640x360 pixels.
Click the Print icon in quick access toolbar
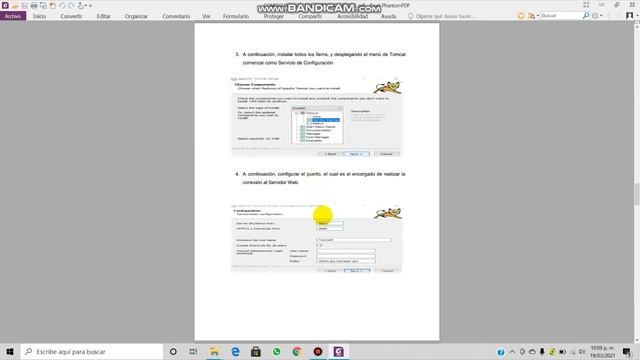(x=34, y=6)
